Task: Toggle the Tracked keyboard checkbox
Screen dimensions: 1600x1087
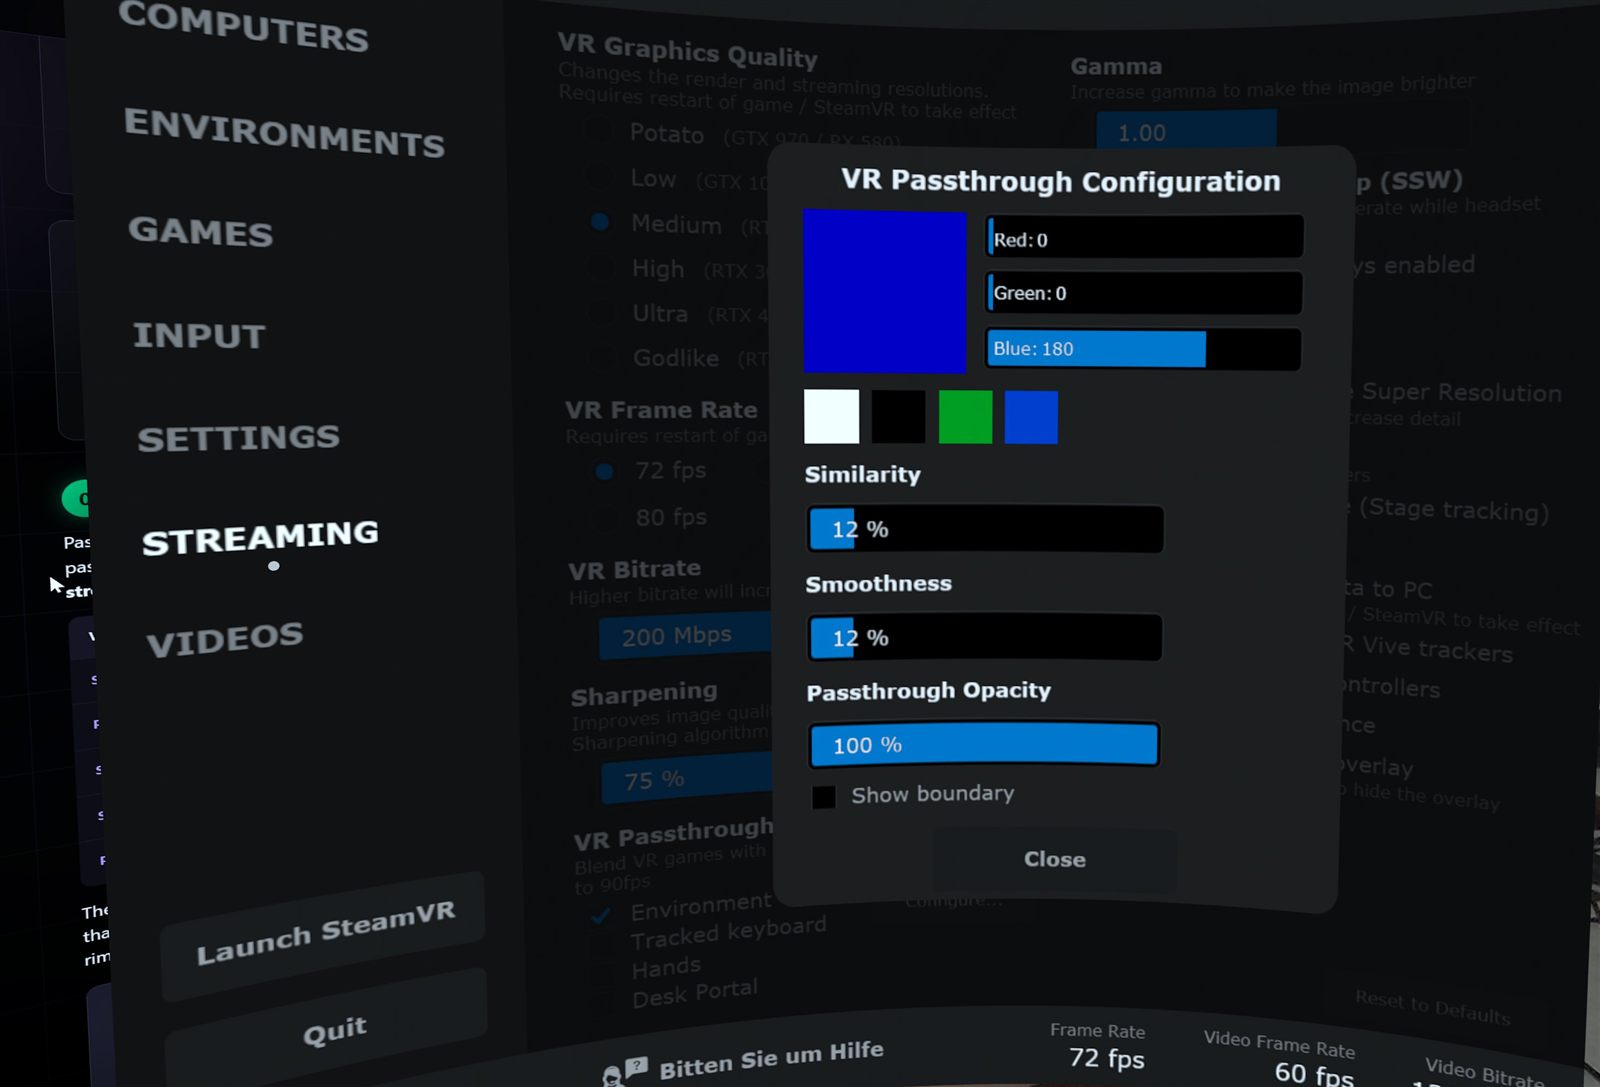Action: coord(602,945)
